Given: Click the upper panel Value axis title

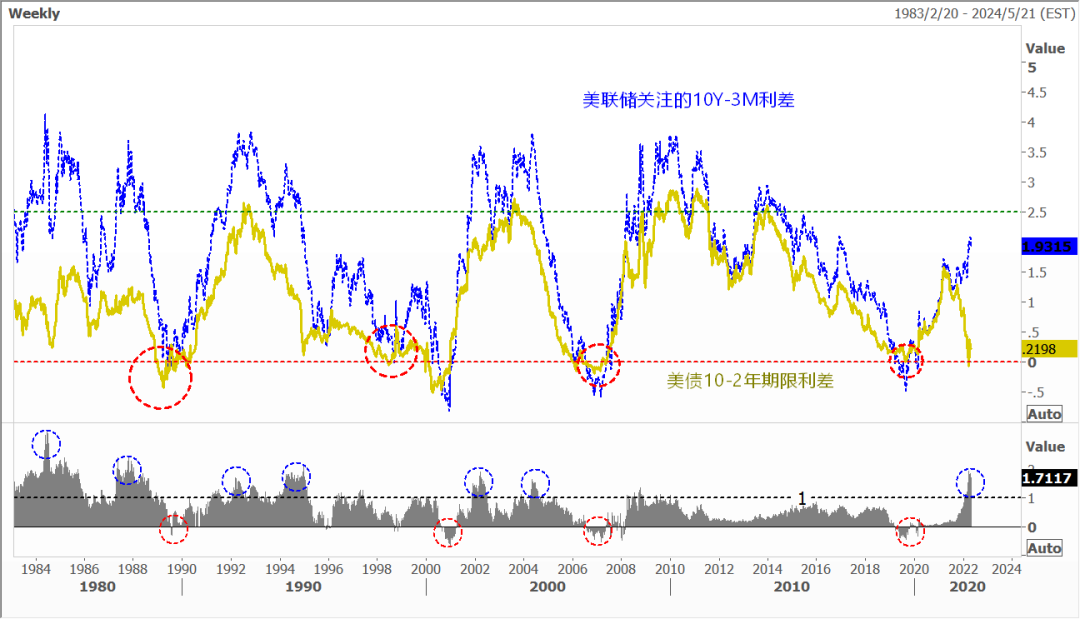Looking at the screenshot, I should pos(1045,48).
